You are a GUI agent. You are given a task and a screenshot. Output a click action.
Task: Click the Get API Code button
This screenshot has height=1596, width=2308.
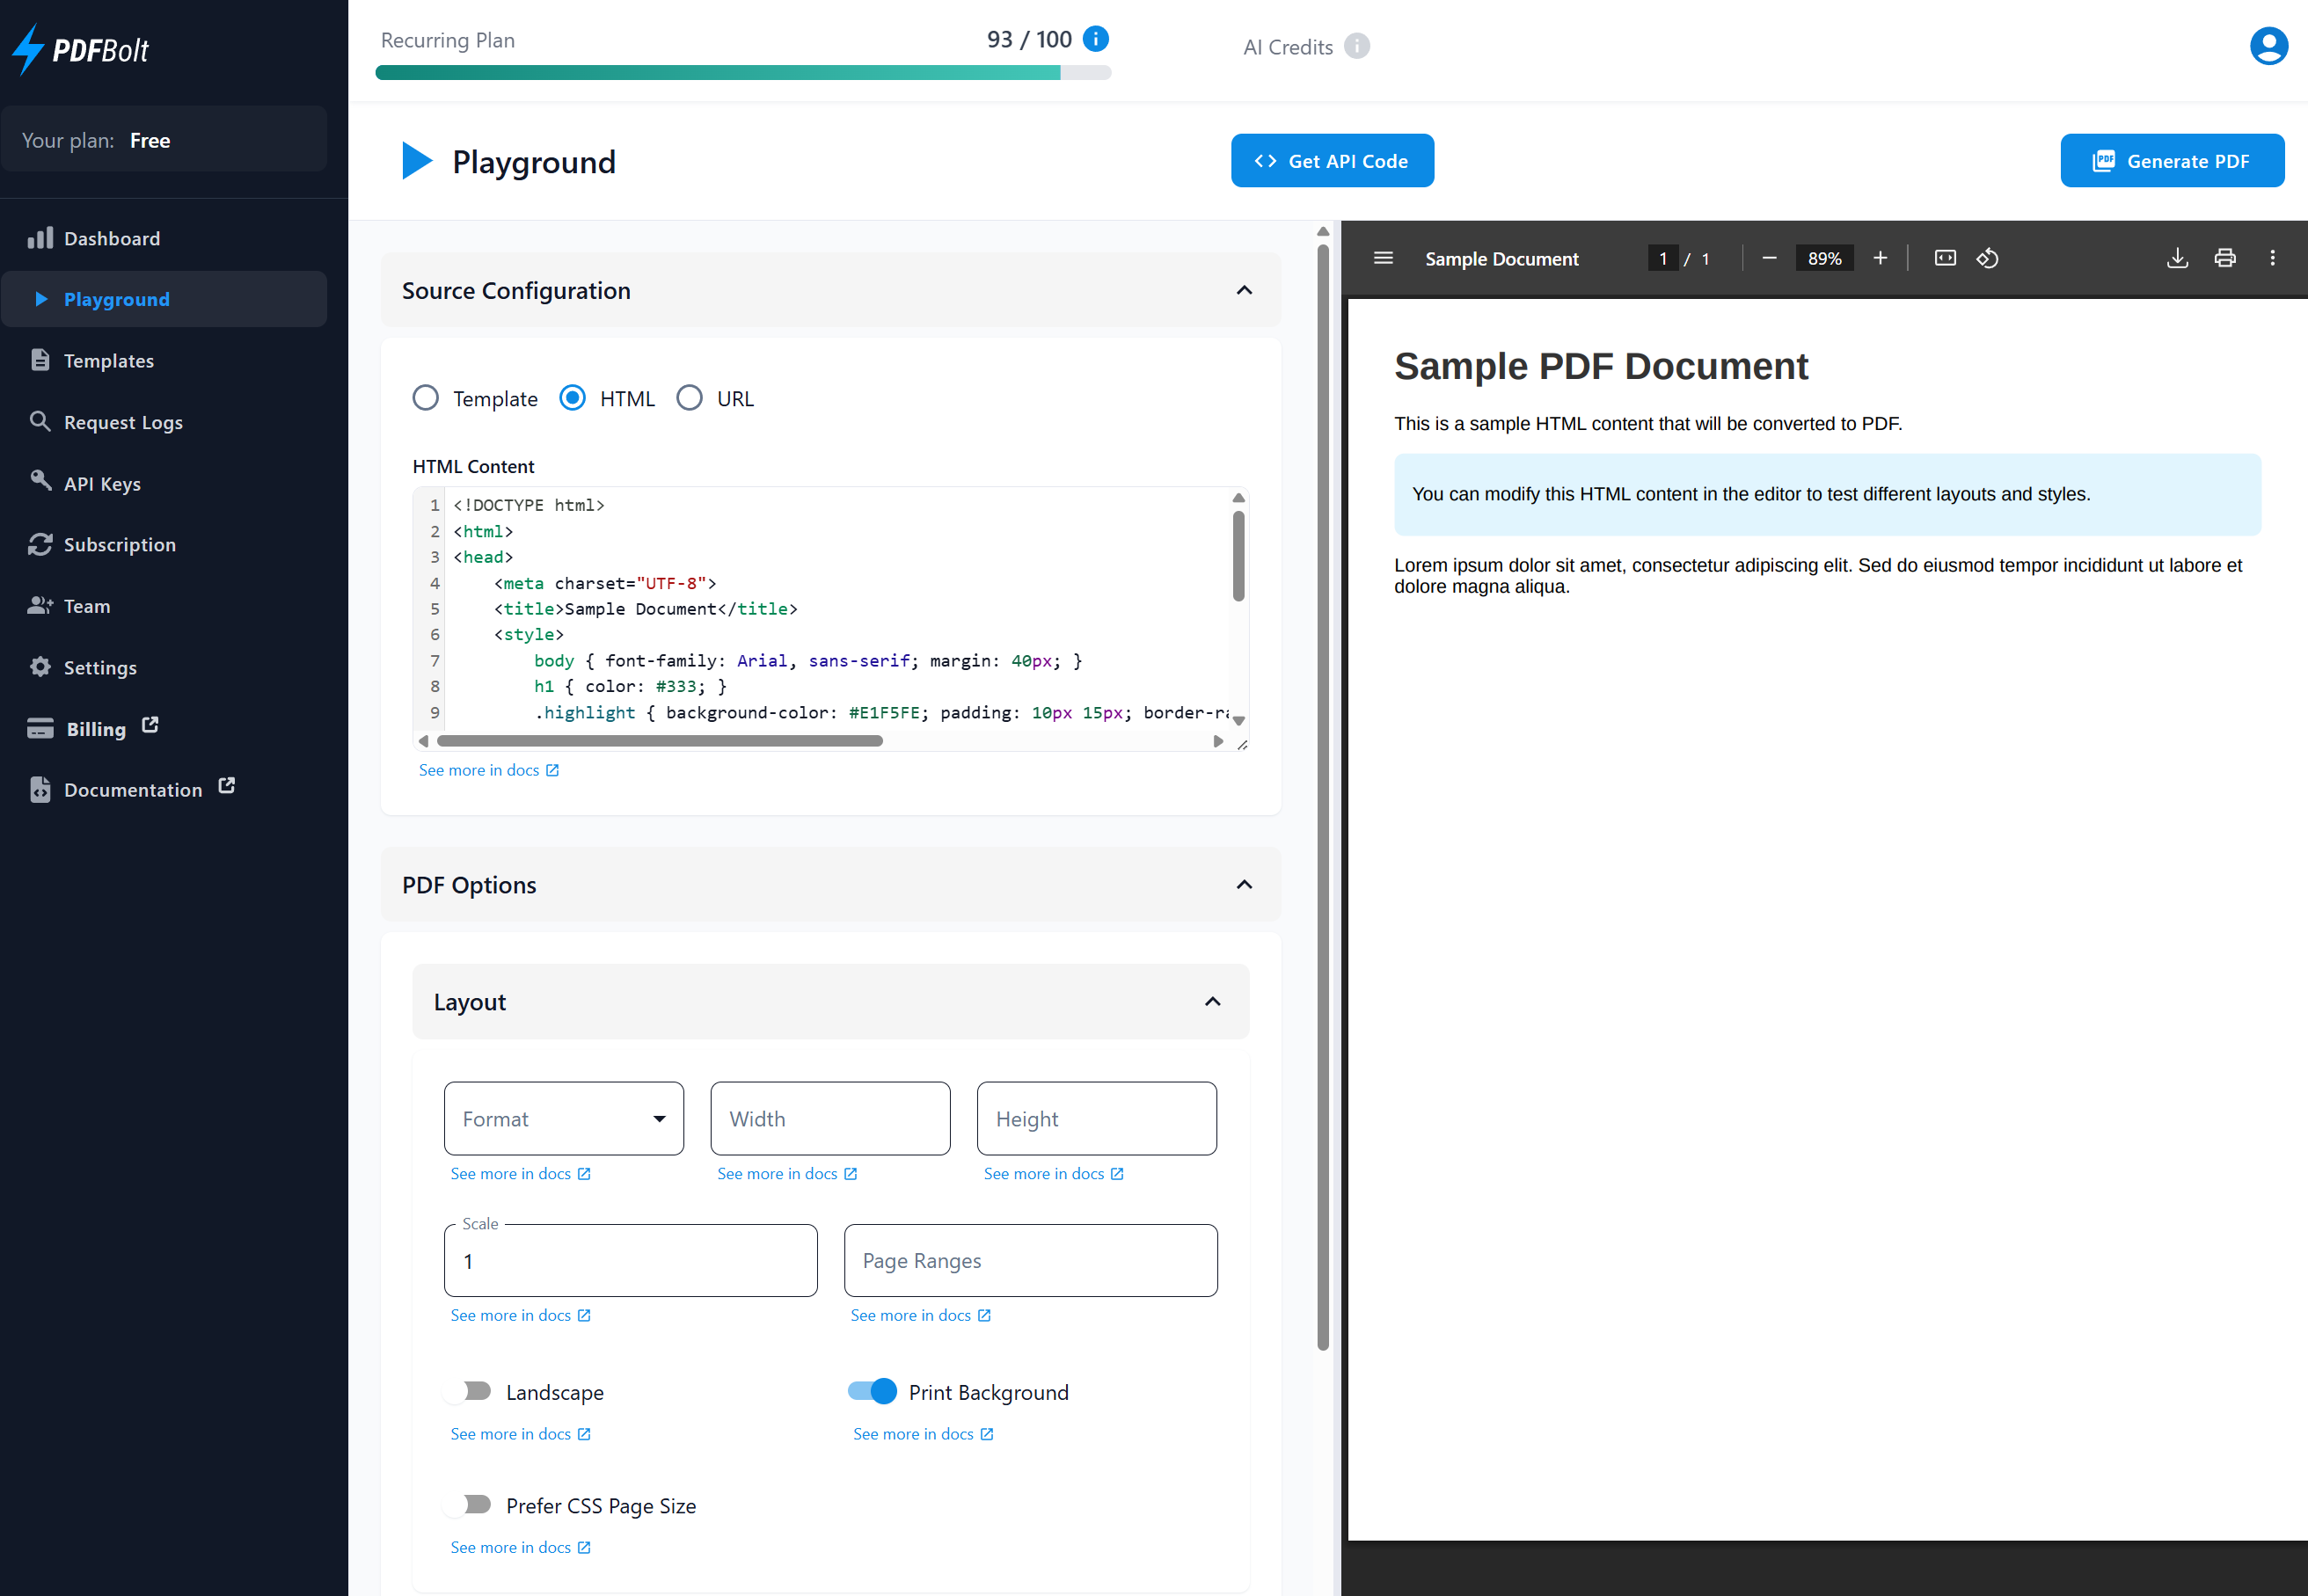pyautogui.click(x=1332, y=161)
